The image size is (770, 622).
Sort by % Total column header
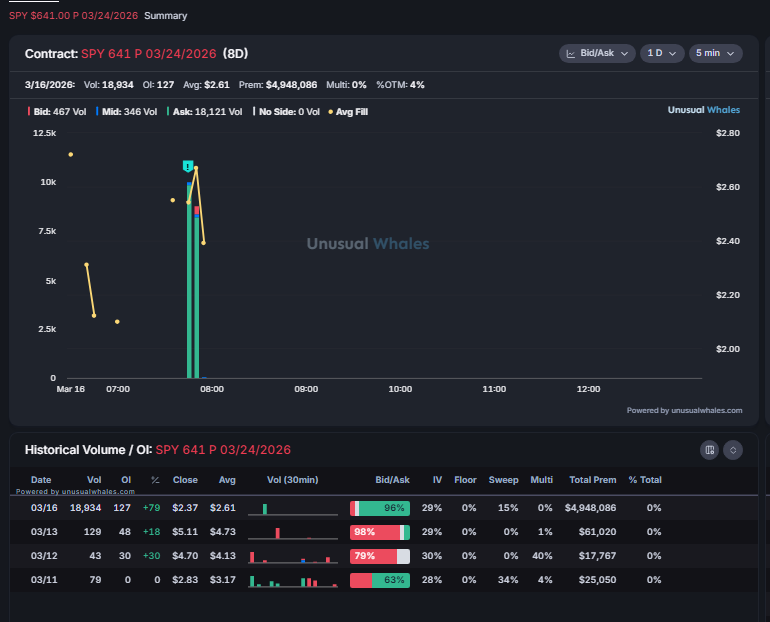[645, 480]
